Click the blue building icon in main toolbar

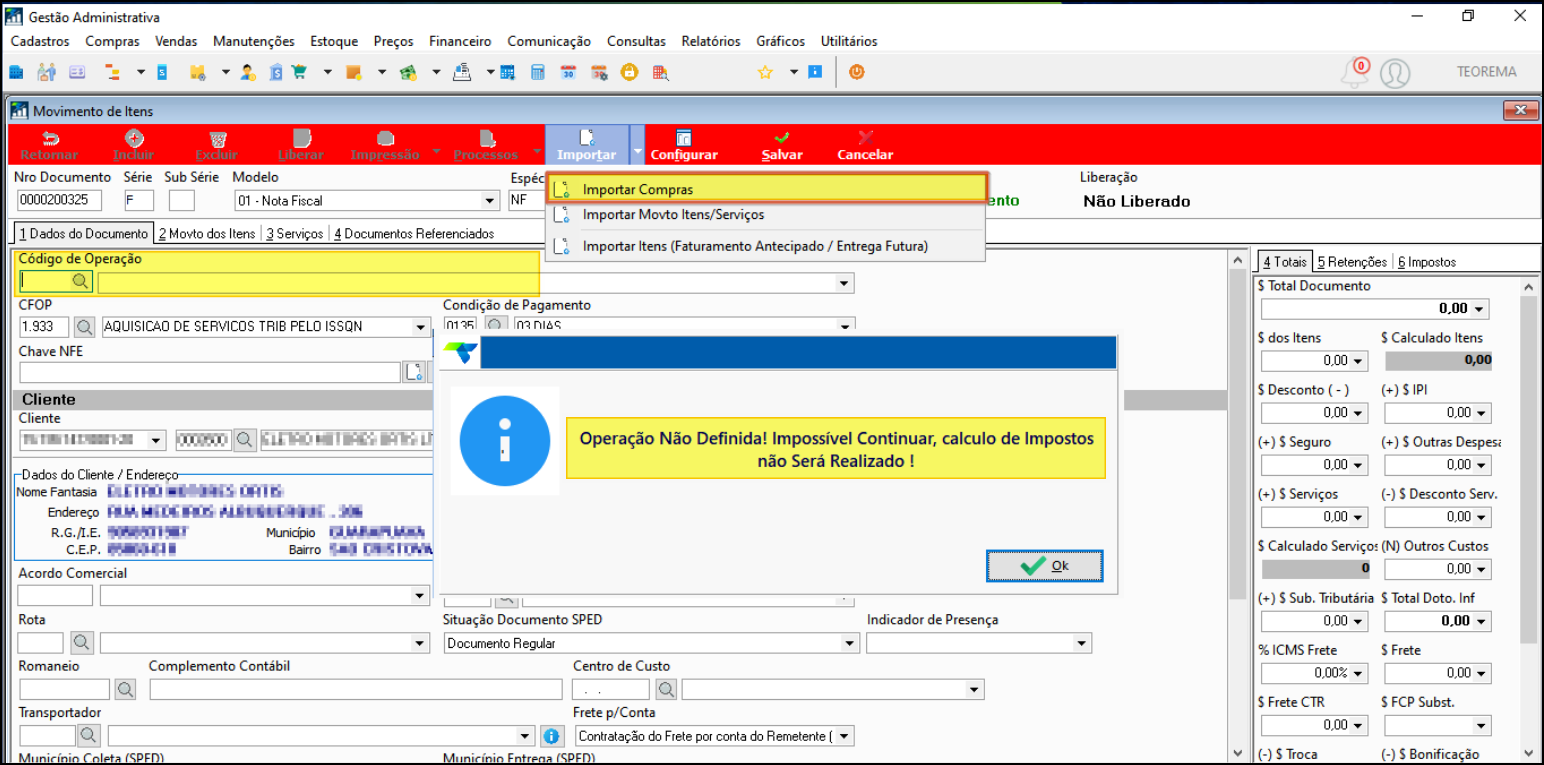click(16, 72)
